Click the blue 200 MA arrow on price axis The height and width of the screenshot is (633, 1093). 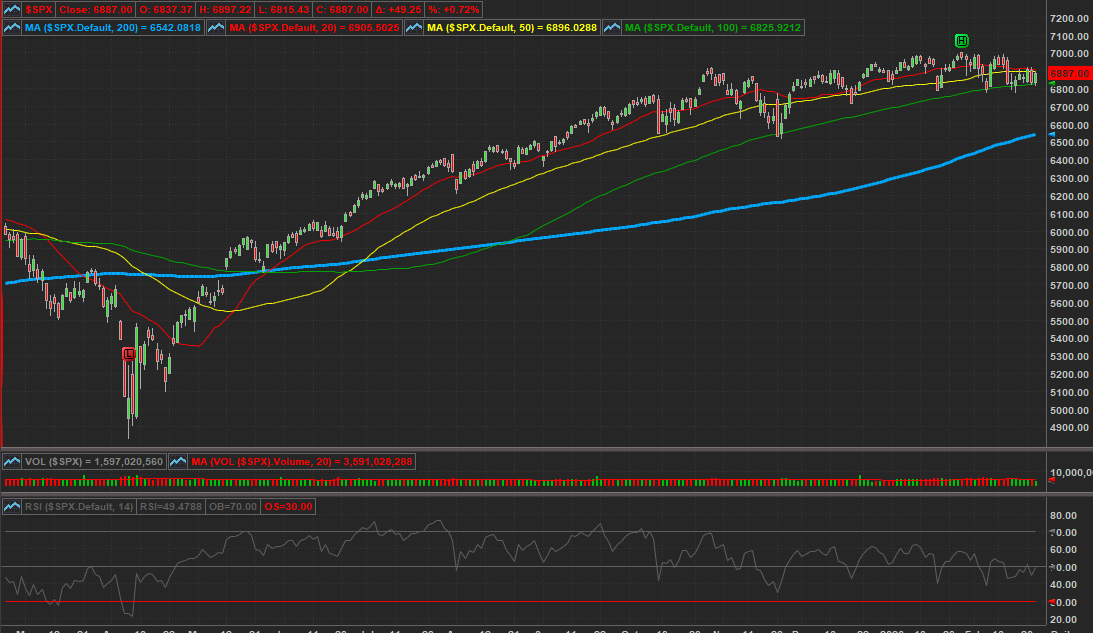click(x=1050, y=134)
